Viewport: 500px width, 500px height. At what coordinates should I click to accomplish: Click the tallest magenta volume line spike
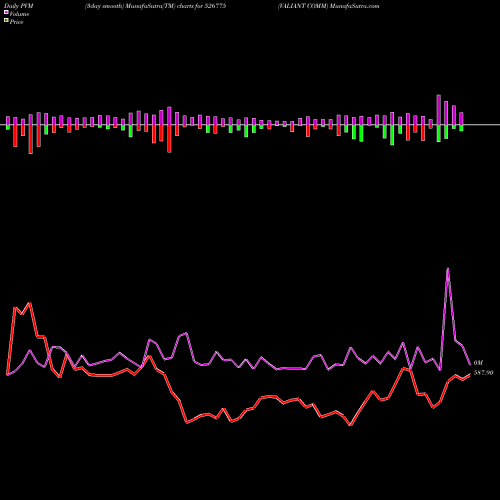(x=447, y=269)
